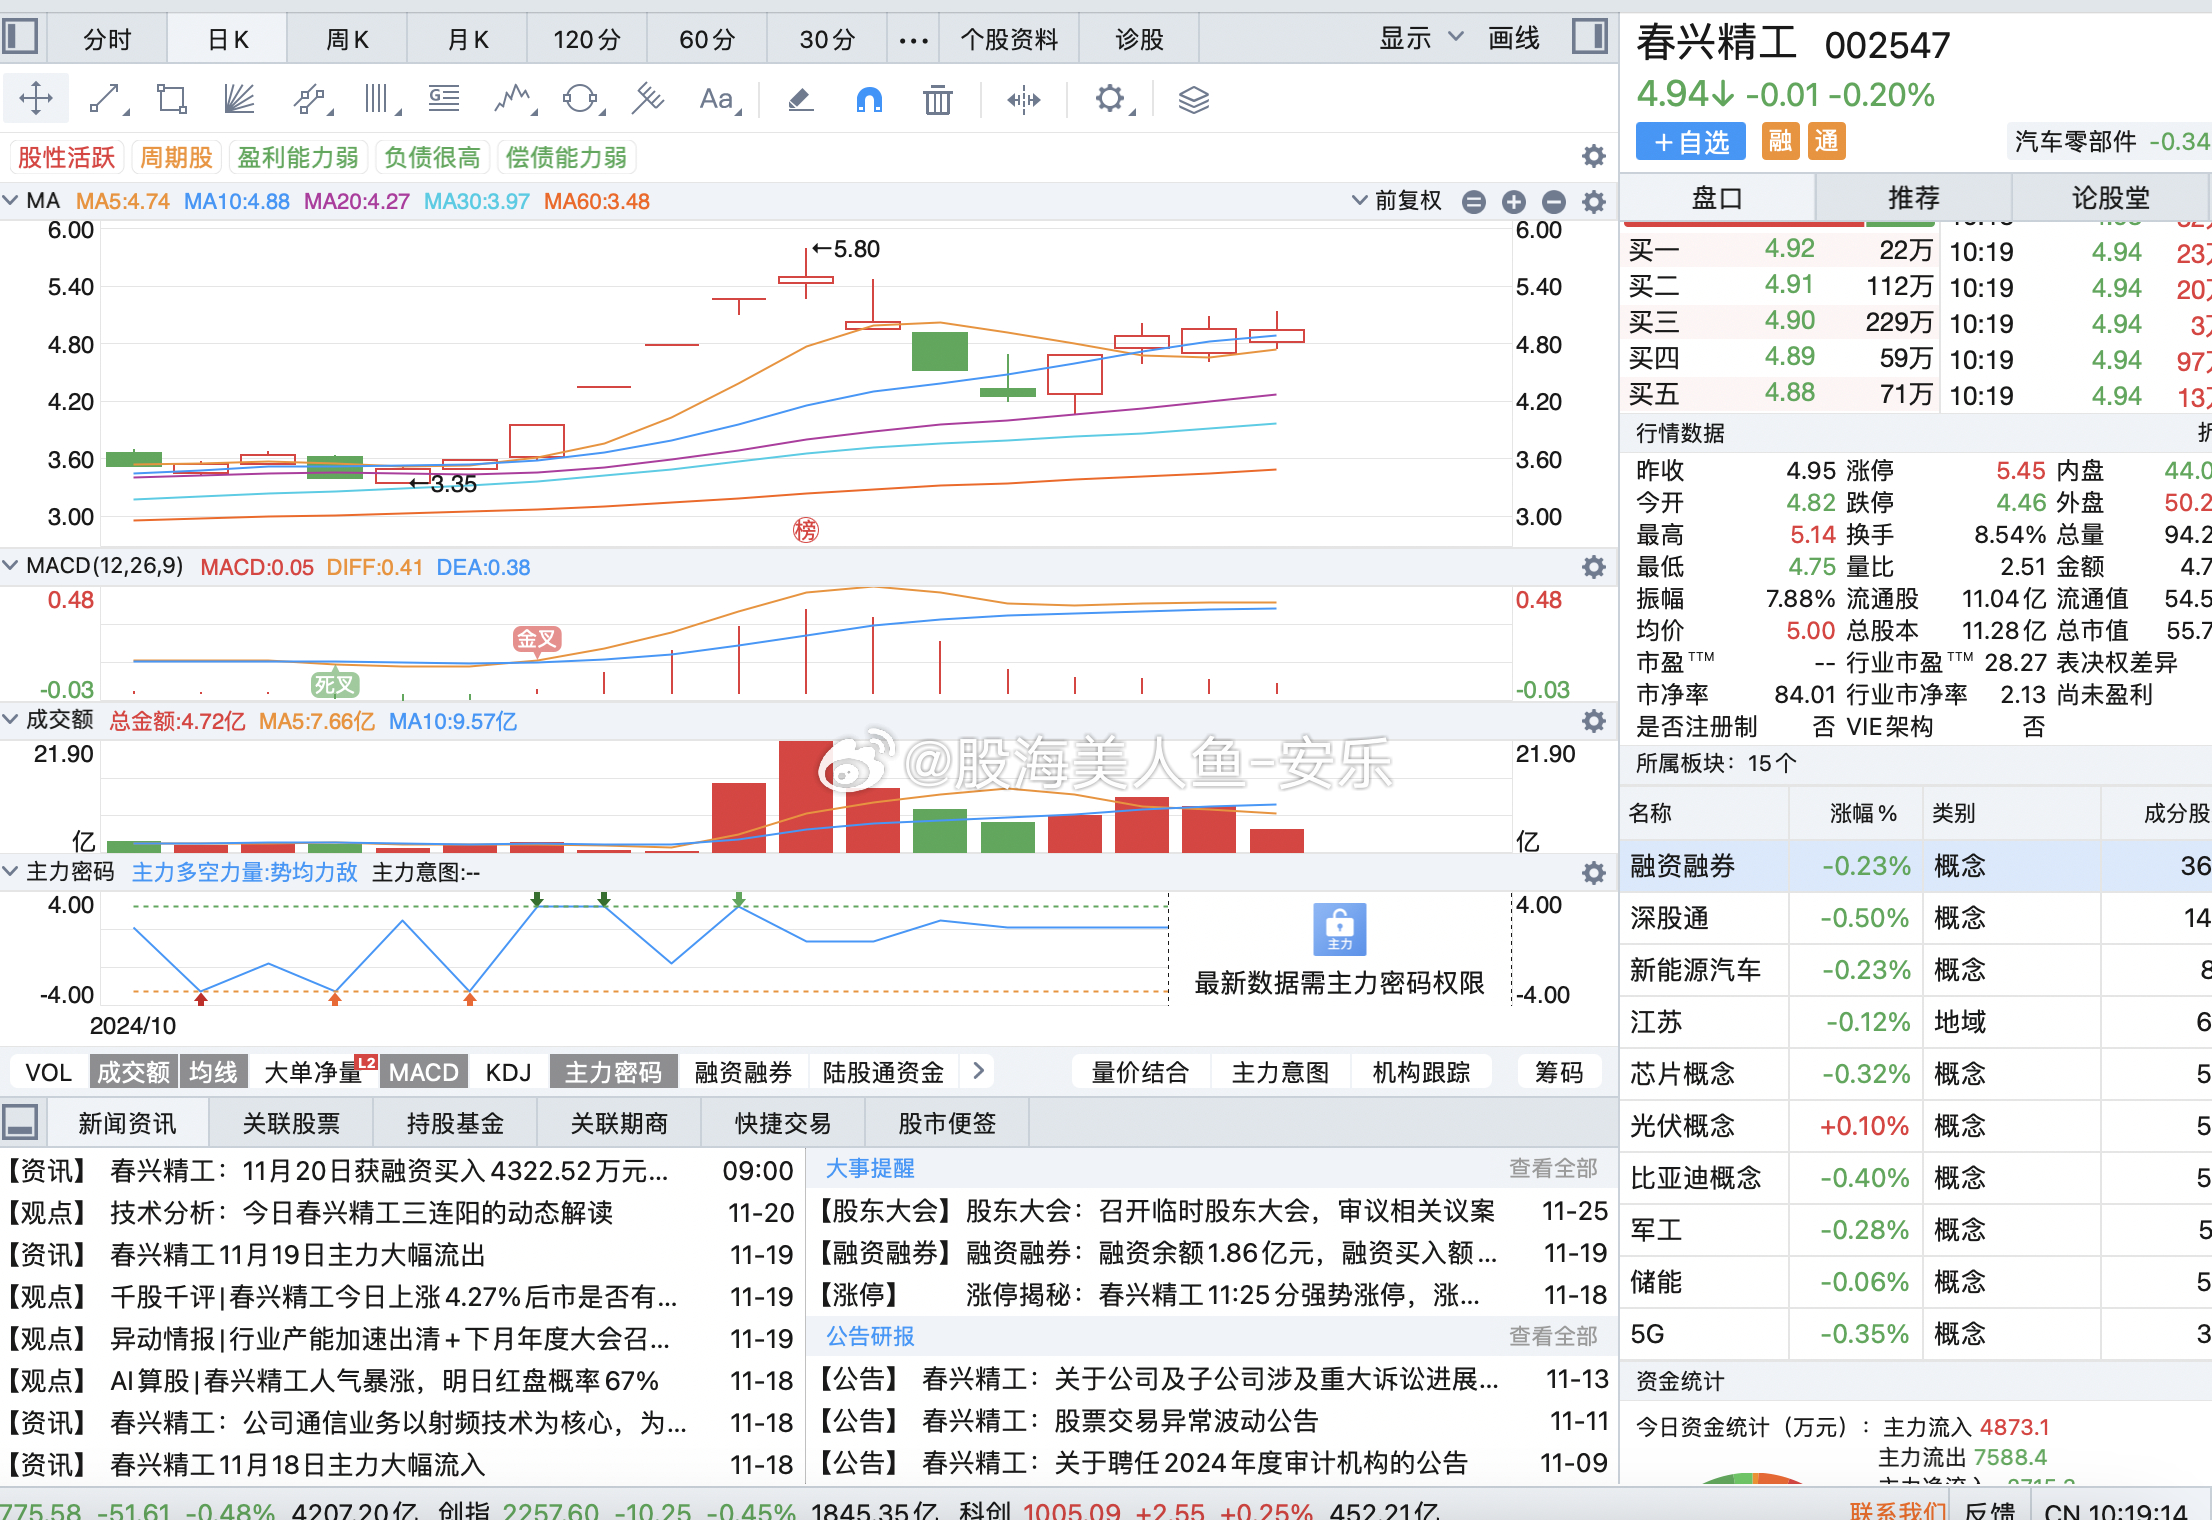Toggle the KDJ indicator
The width and height of the screenshot is (2212, 1520).
508,1072
